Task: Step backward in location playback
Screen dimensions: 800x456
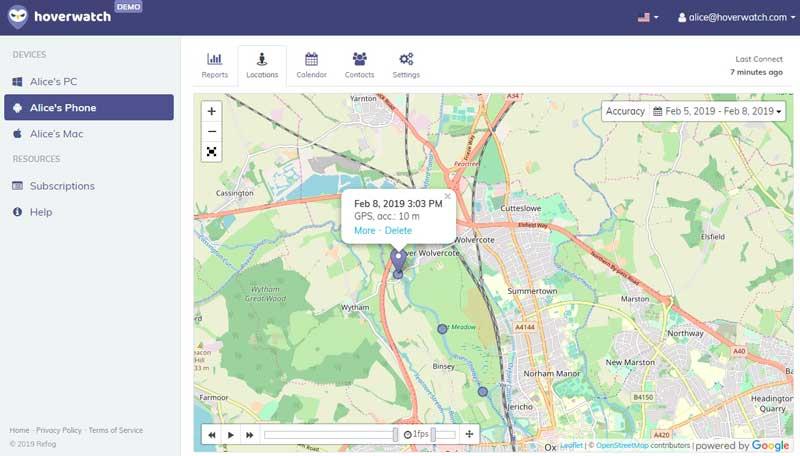Action: [x=212, y=435]
